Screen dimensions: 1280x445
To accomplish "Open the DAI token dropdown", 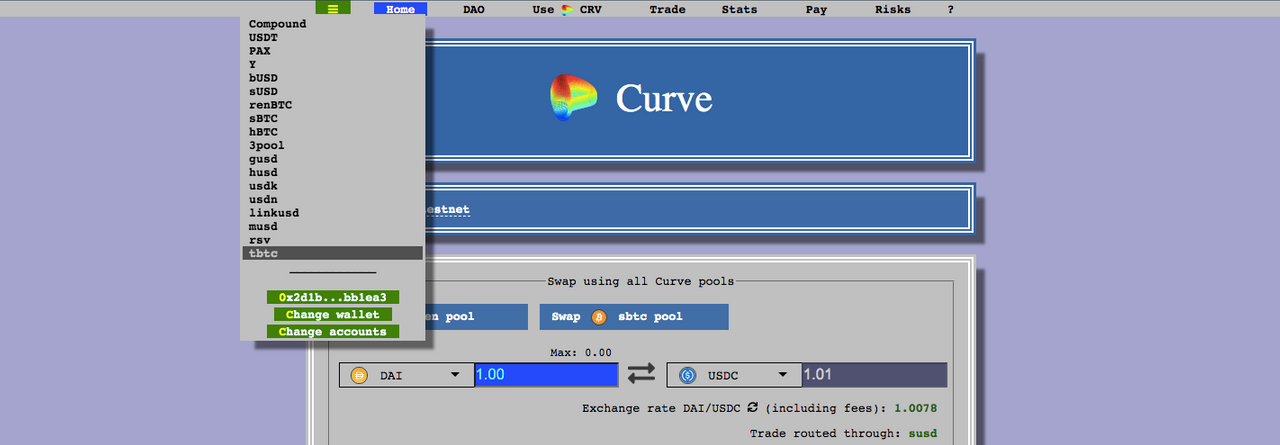I will coord(407,375).
